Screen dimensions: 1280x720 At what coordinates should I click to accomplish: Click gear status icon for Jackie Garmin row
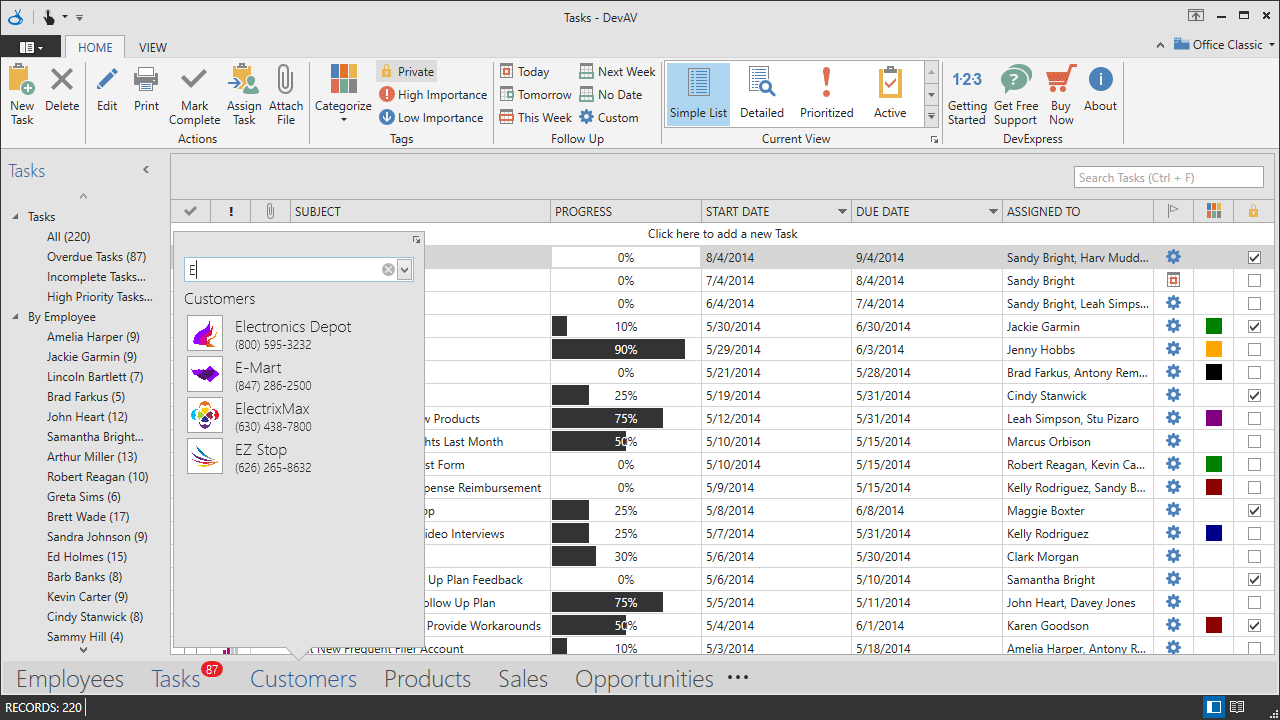(x=1174, y=326)
